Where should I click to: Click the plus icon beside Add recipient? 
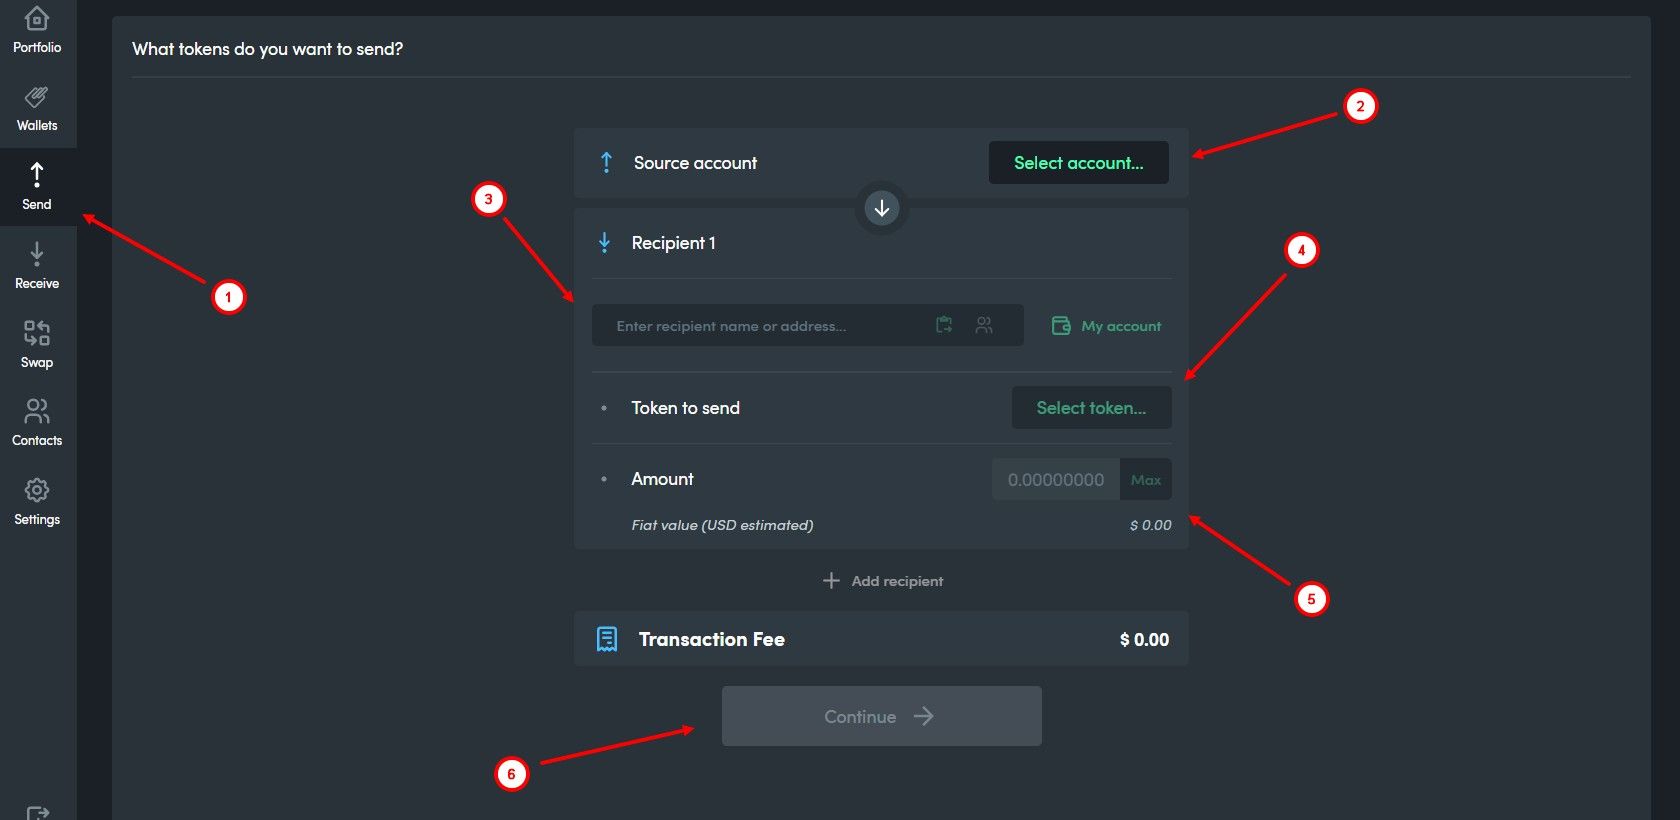[x=831, y=580]
